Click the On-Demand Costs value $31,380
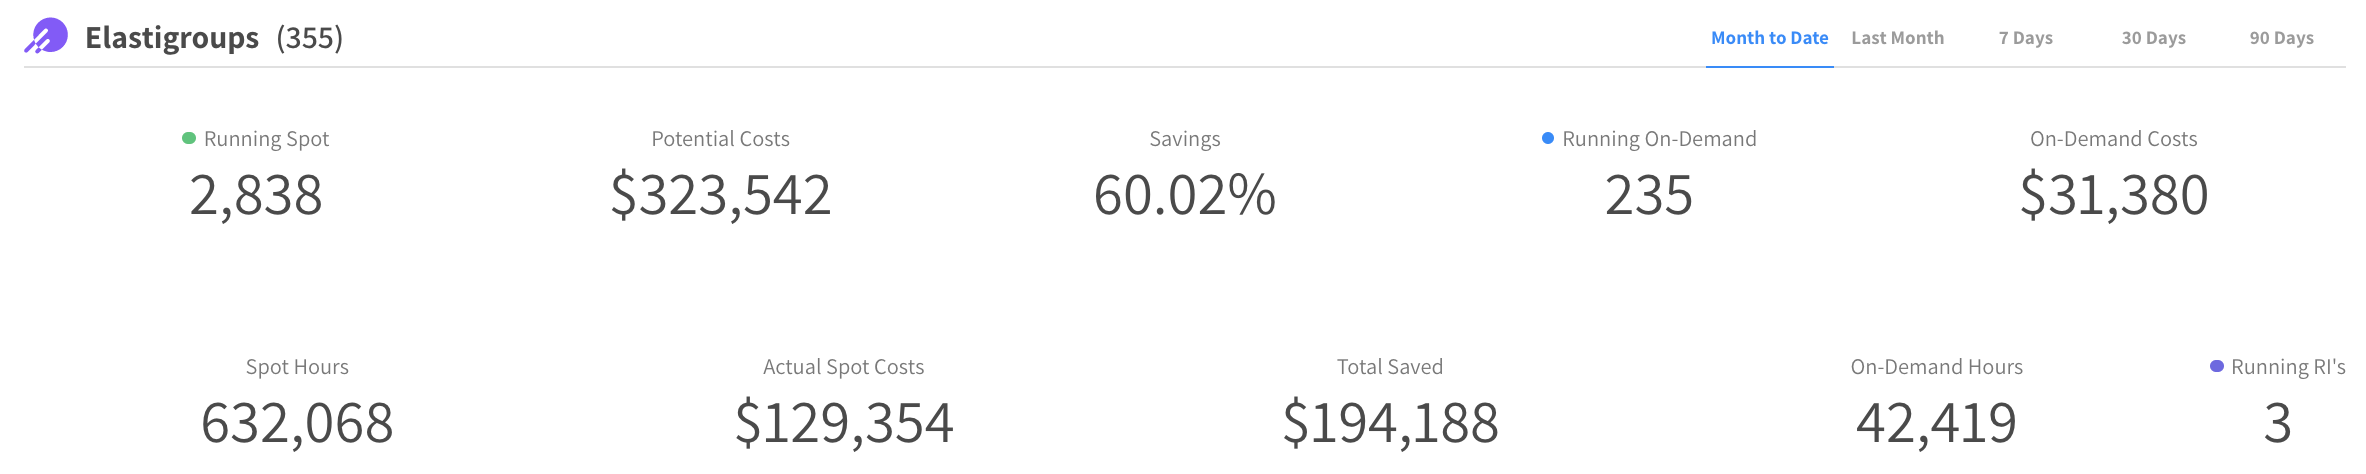The height and width of the screenshot is (474, 2366). [2113, 195]
